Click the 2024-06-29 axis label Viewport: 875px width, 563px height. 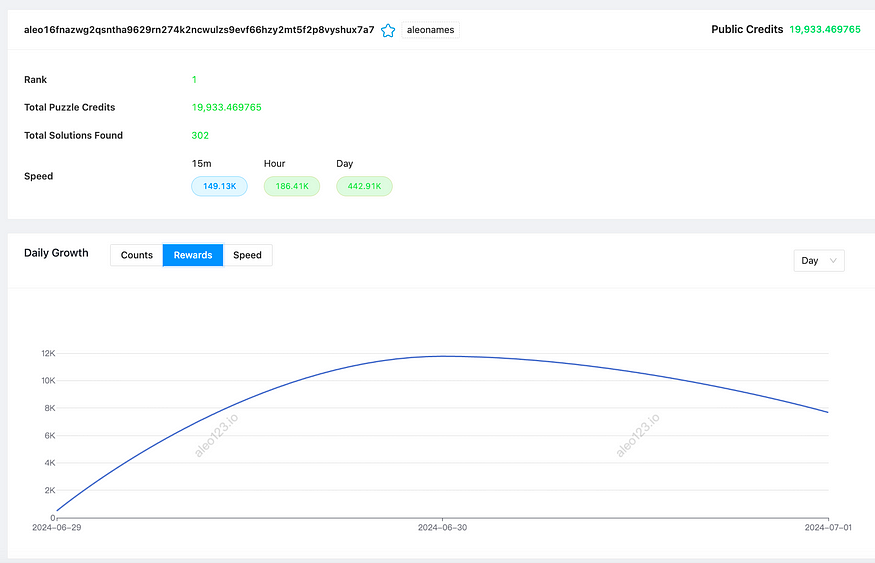tap(56, 527)
